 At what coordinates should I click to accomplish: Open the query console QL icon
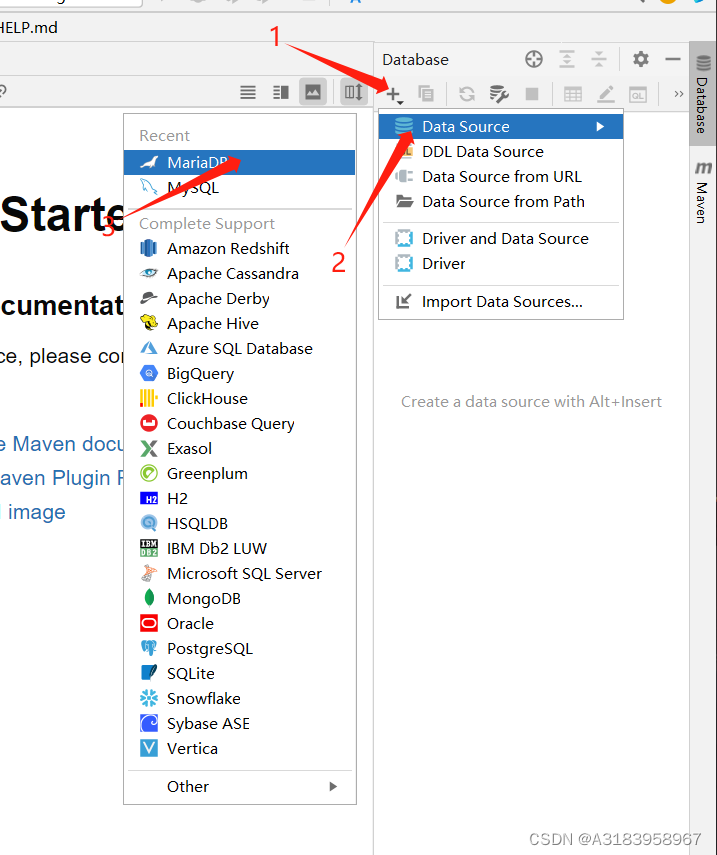tap(638, 94)
